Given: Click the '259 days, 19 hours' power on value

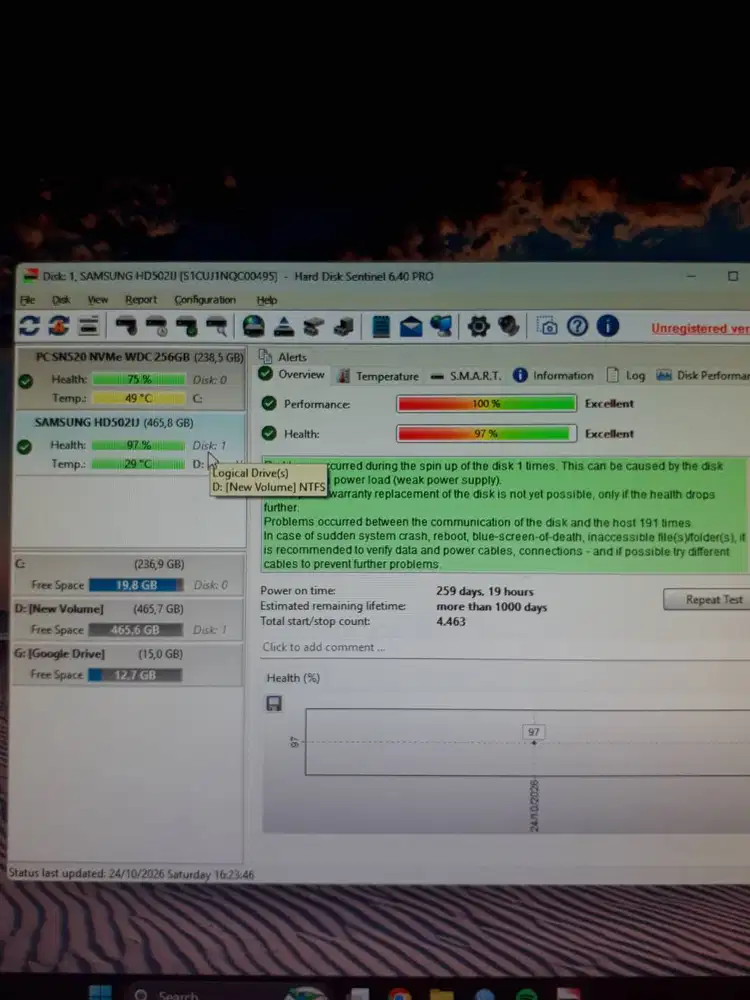Looking at the screenshot, I should pos(485,591).
